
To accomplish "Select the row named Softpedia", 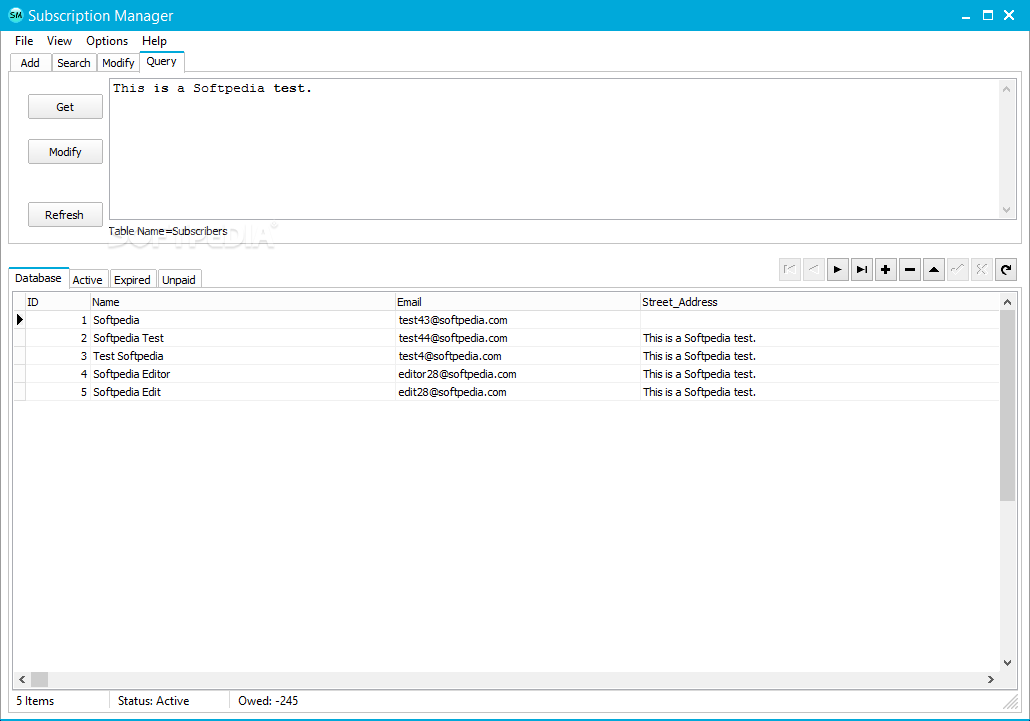I will [506, 320].
